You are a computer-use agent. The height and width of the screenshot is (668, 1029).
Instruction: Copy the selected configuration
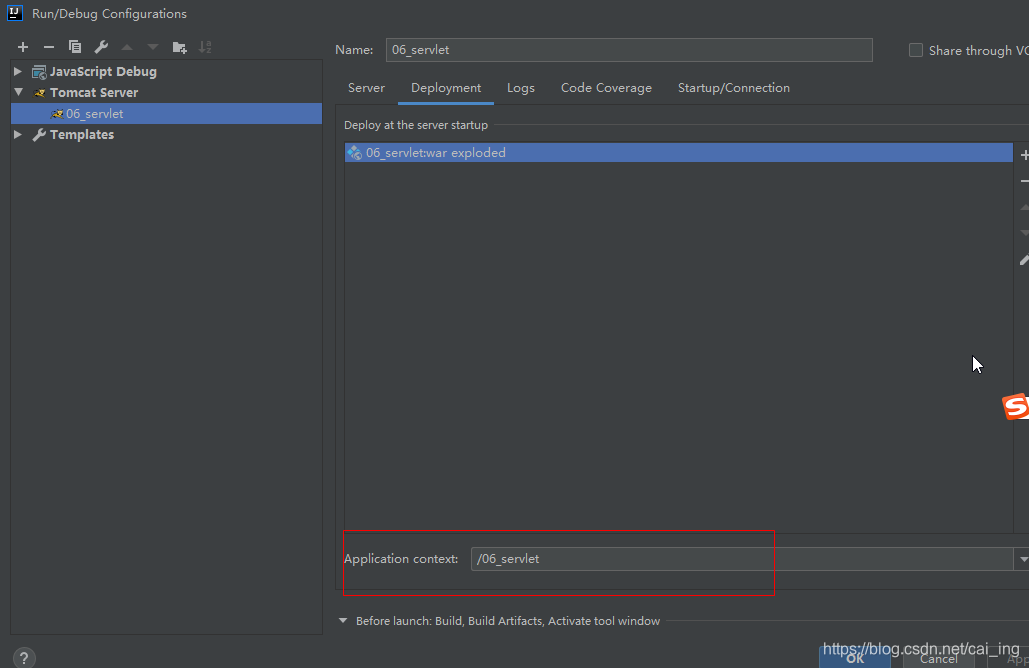pyautogui.click(x=75, y=47)
